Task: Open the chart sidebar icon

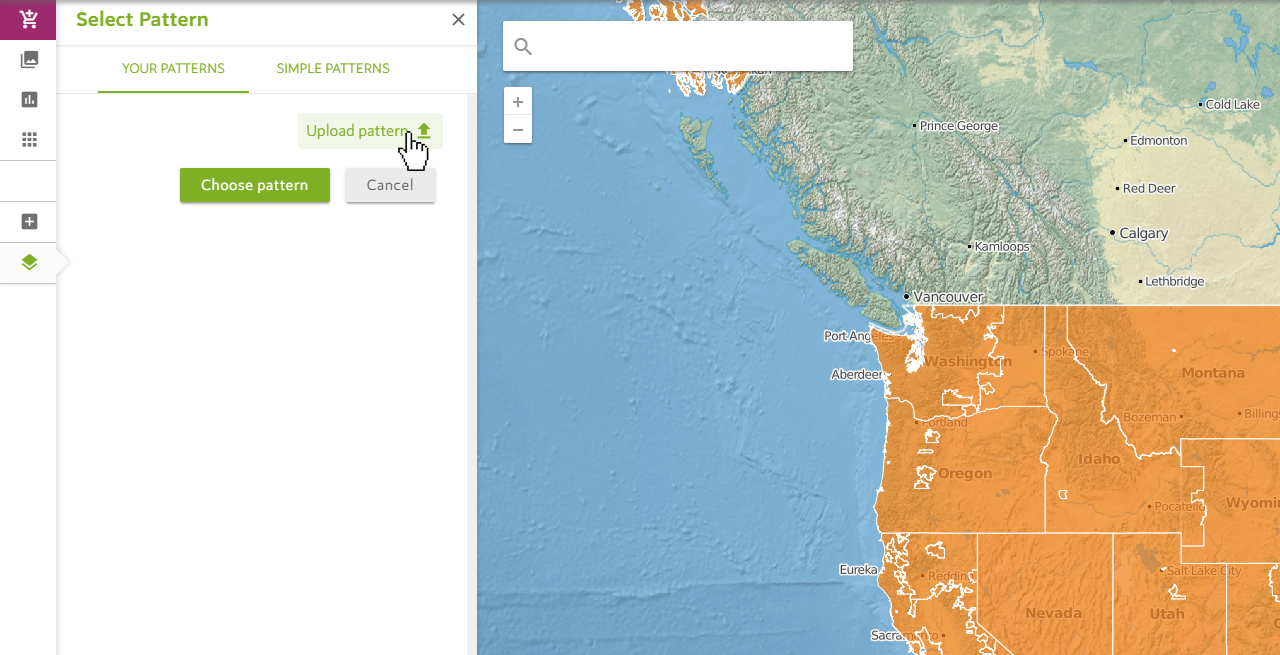Action: 29,99
